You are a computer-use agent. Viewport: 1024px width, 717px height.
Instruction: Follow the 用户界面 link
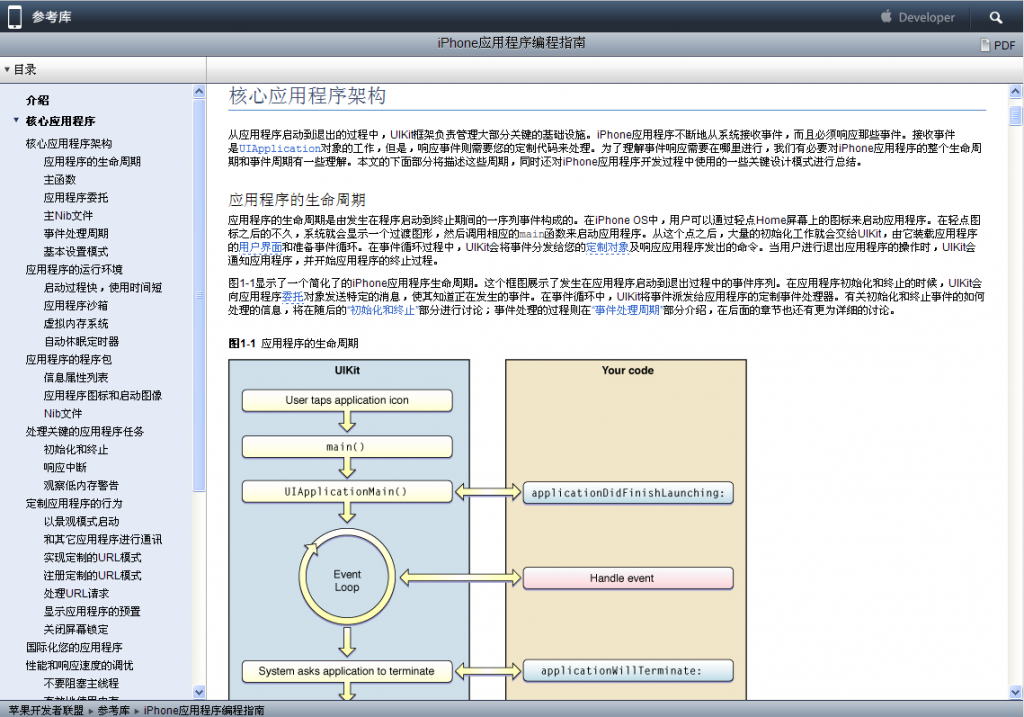(x=261, y=247)
